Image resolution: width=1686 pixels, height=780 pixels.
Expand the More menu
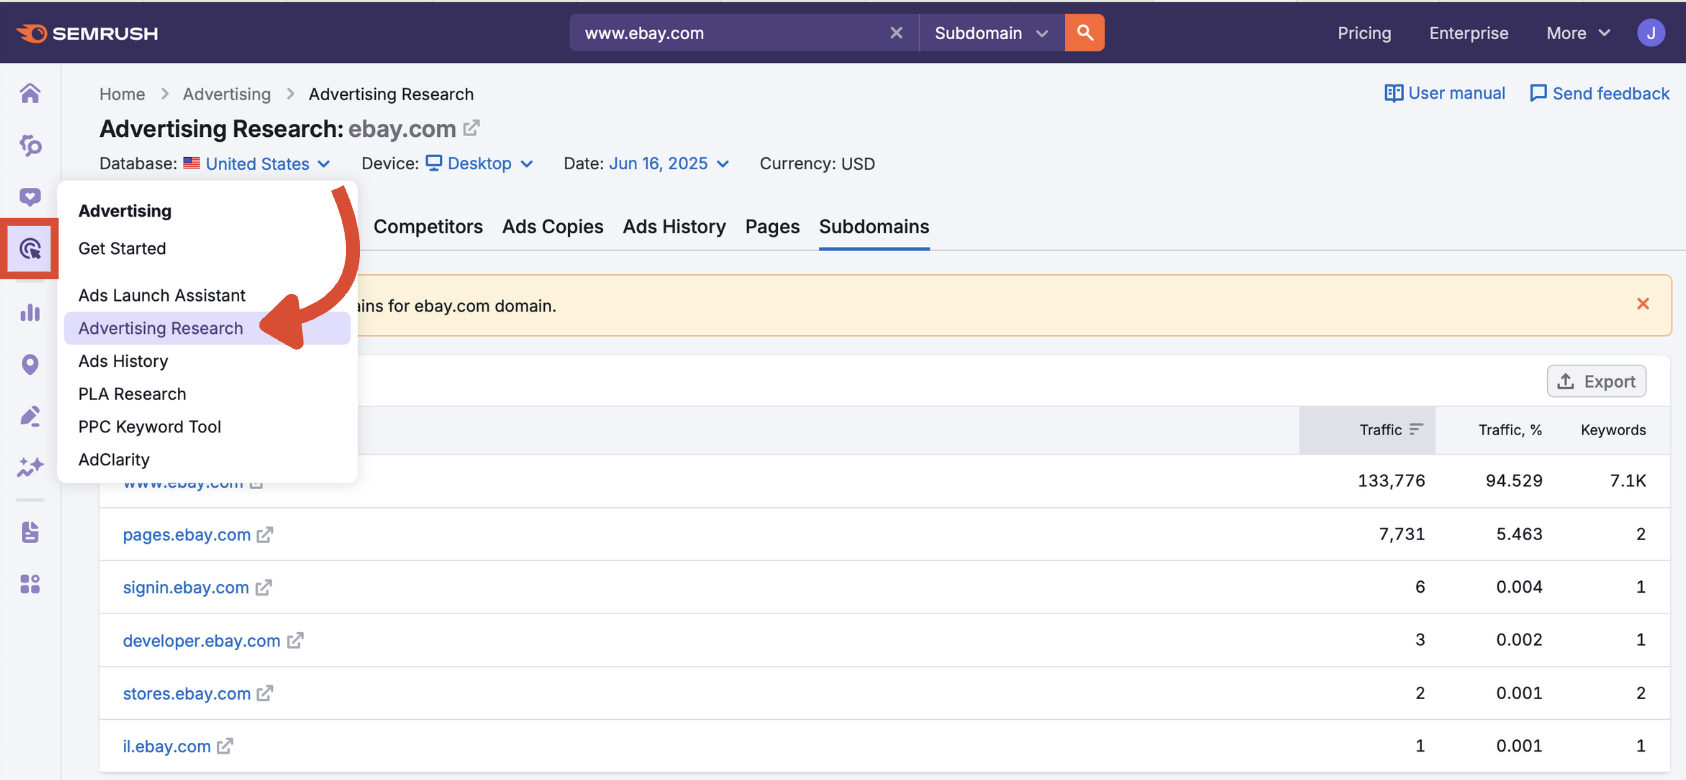point(1578,33)
